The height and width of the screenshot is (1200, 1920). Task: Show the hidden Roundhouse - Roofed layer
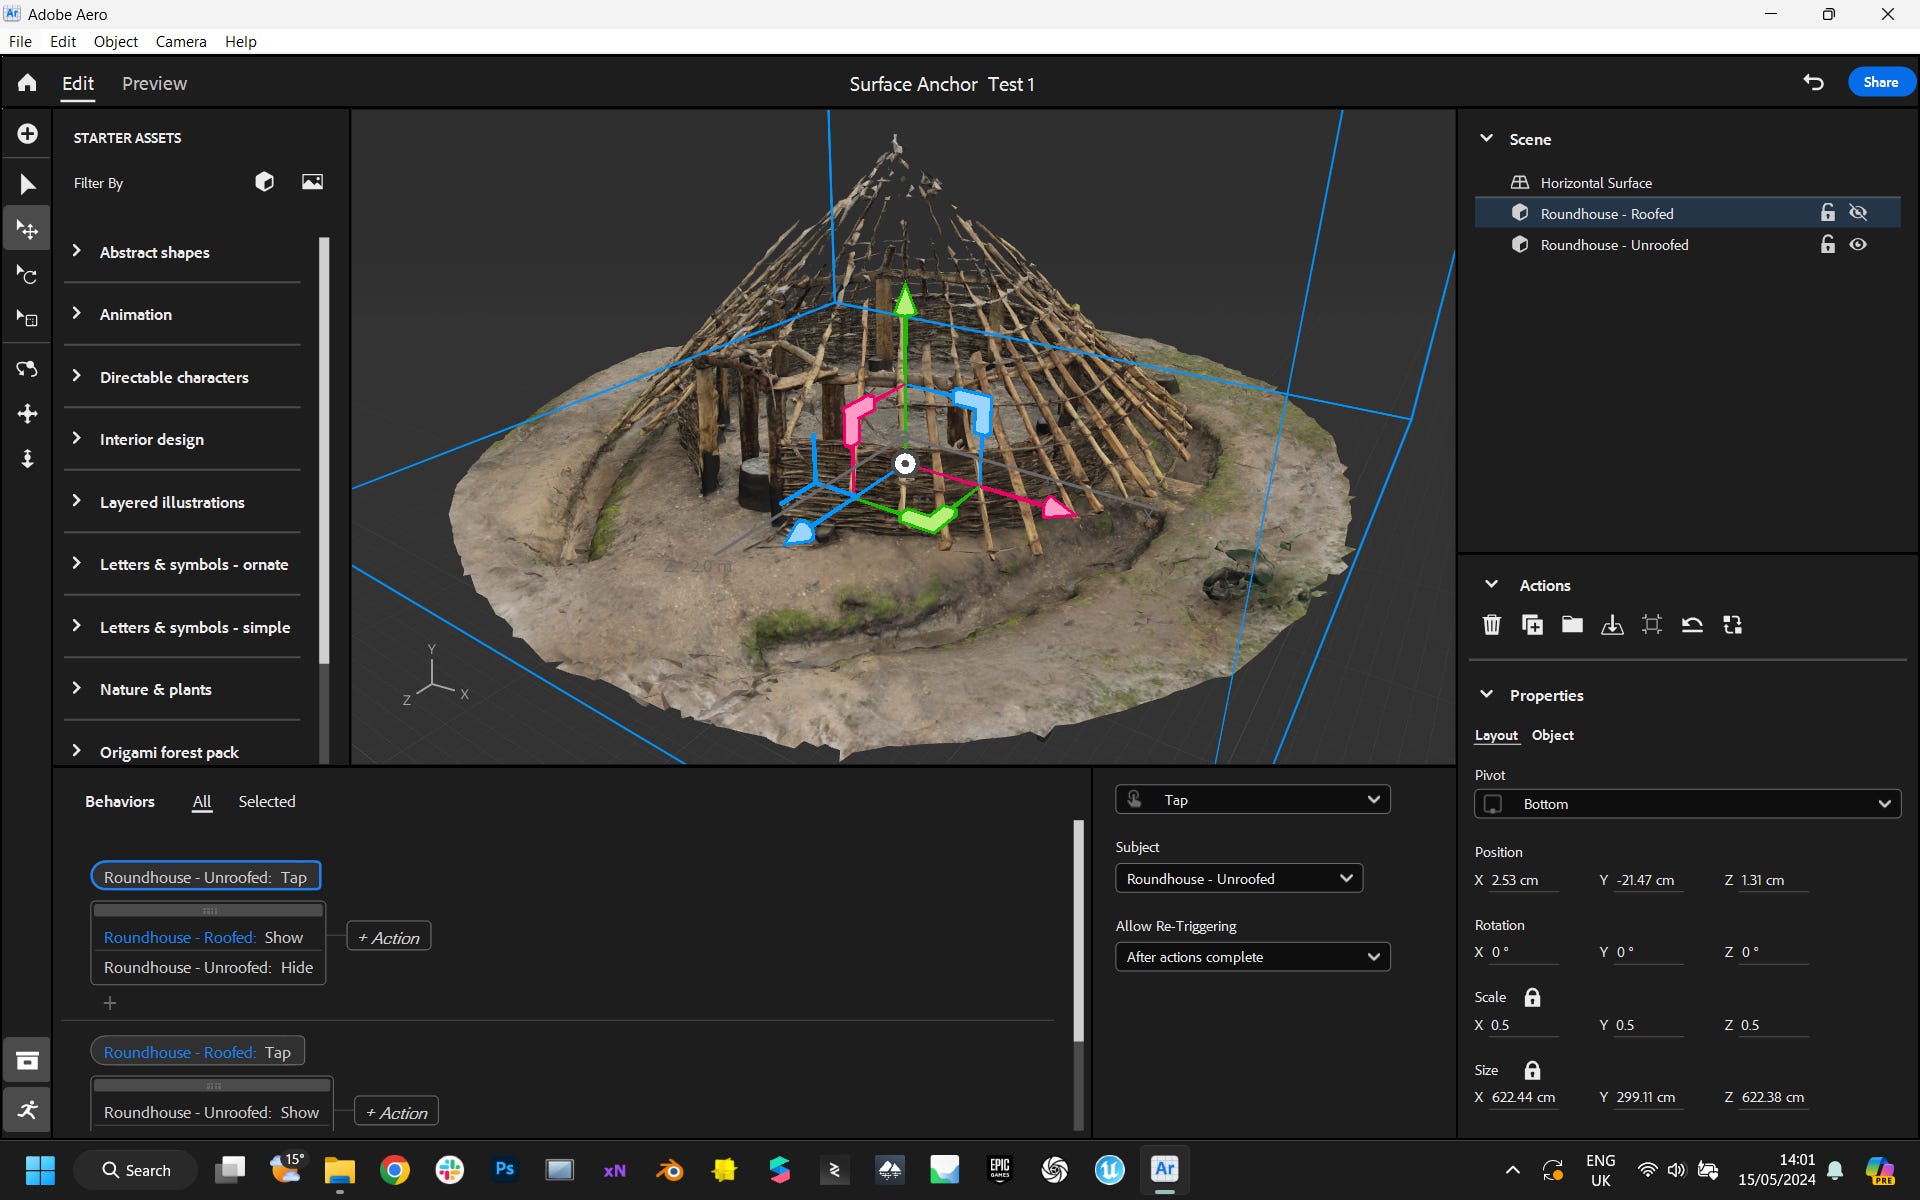1858,213
